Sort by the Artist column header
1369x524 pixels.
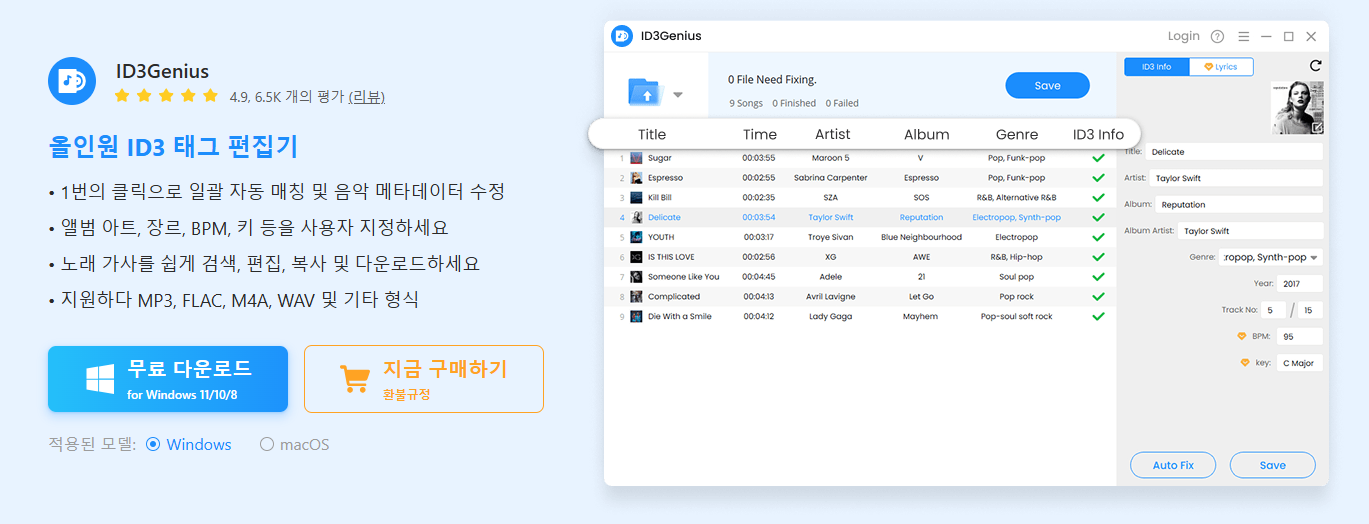click(832, 134)
